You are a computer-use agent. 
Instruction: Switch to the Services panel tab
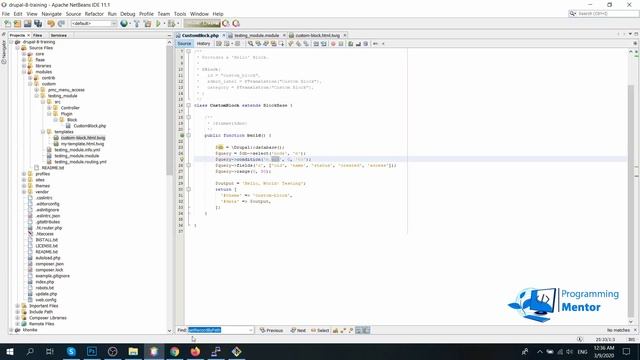(59, 36)
